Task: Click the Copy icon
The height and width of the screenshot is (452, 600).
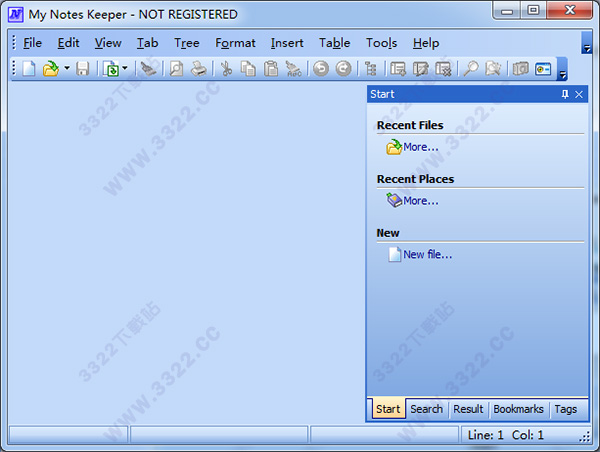Action: [x=248, y=69]
